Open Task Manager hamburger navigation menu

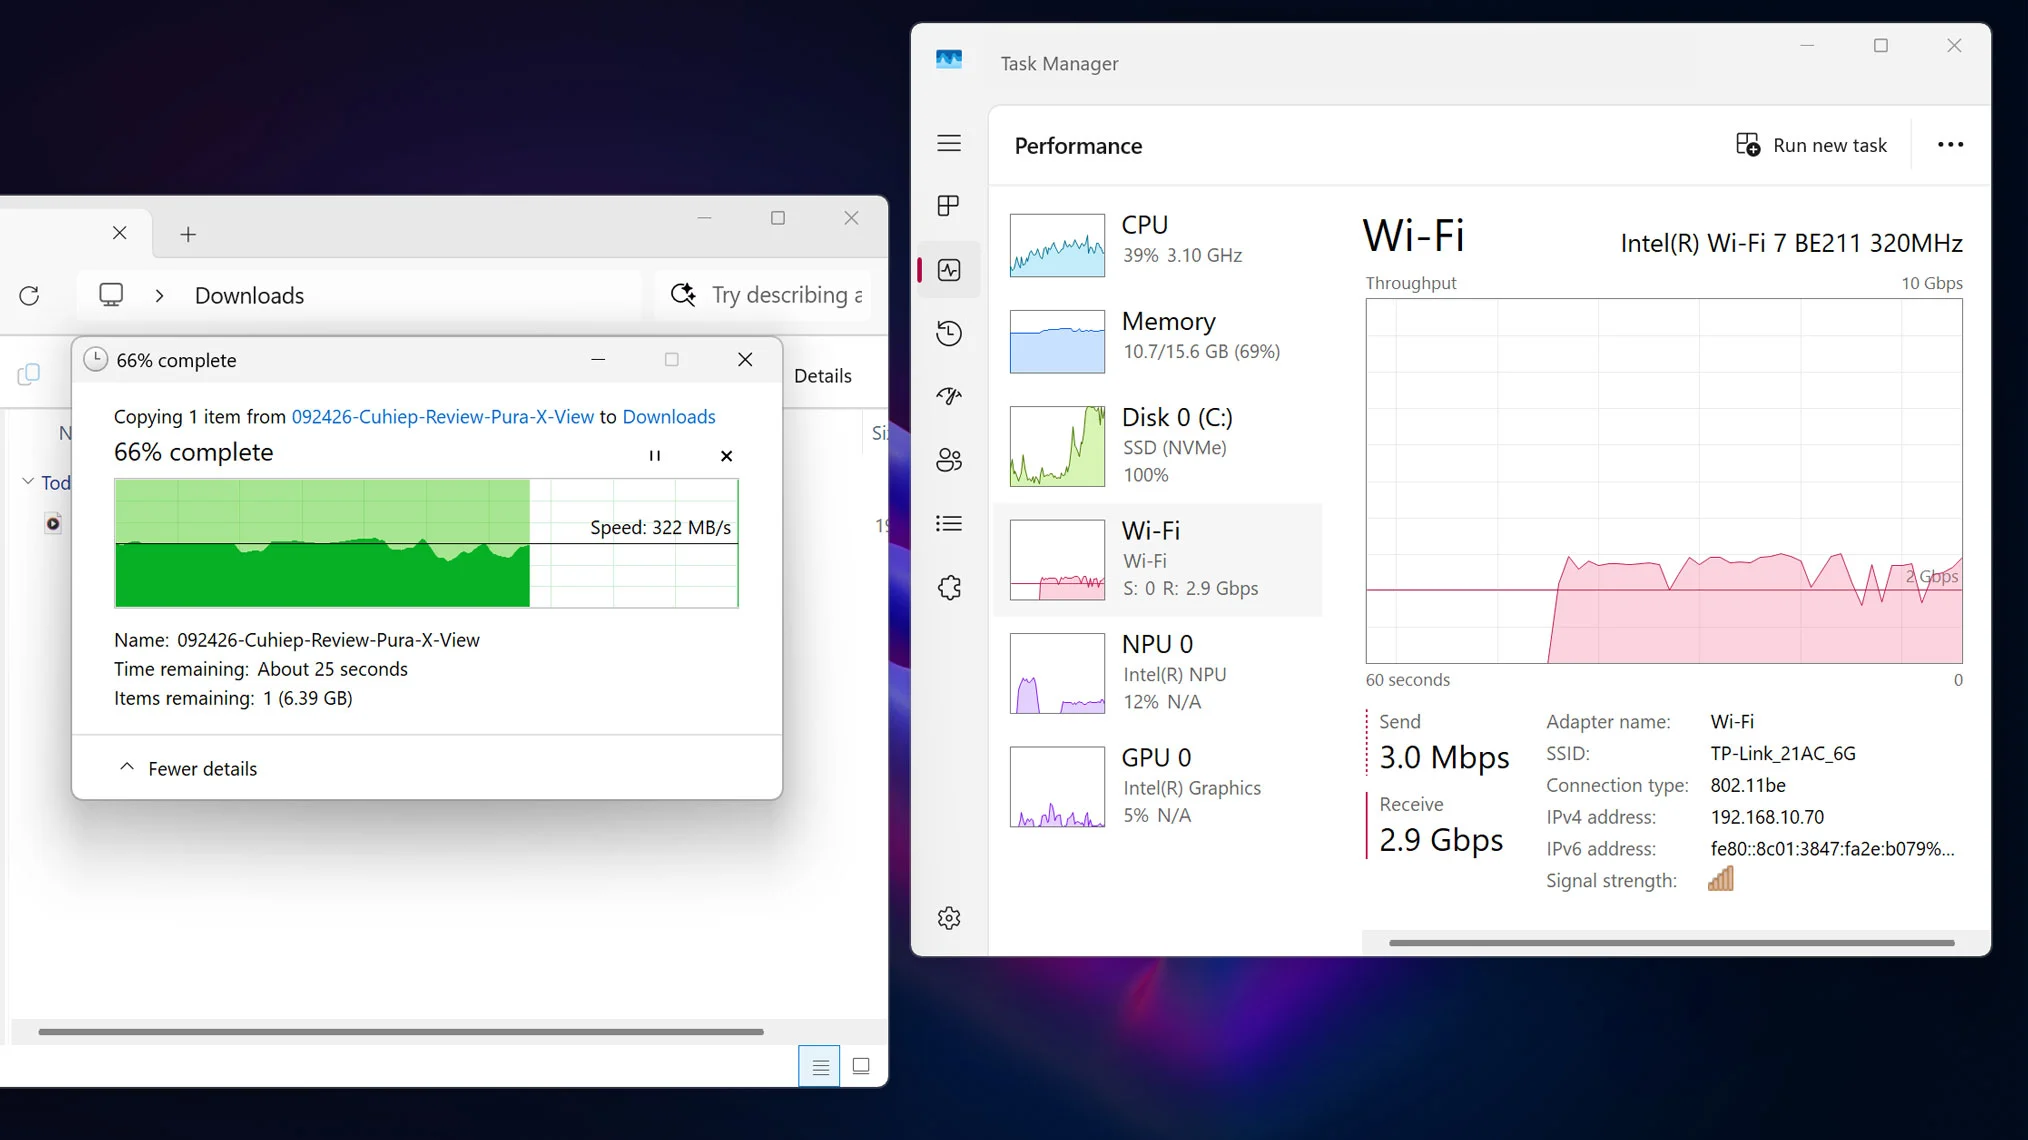(949, 143)
